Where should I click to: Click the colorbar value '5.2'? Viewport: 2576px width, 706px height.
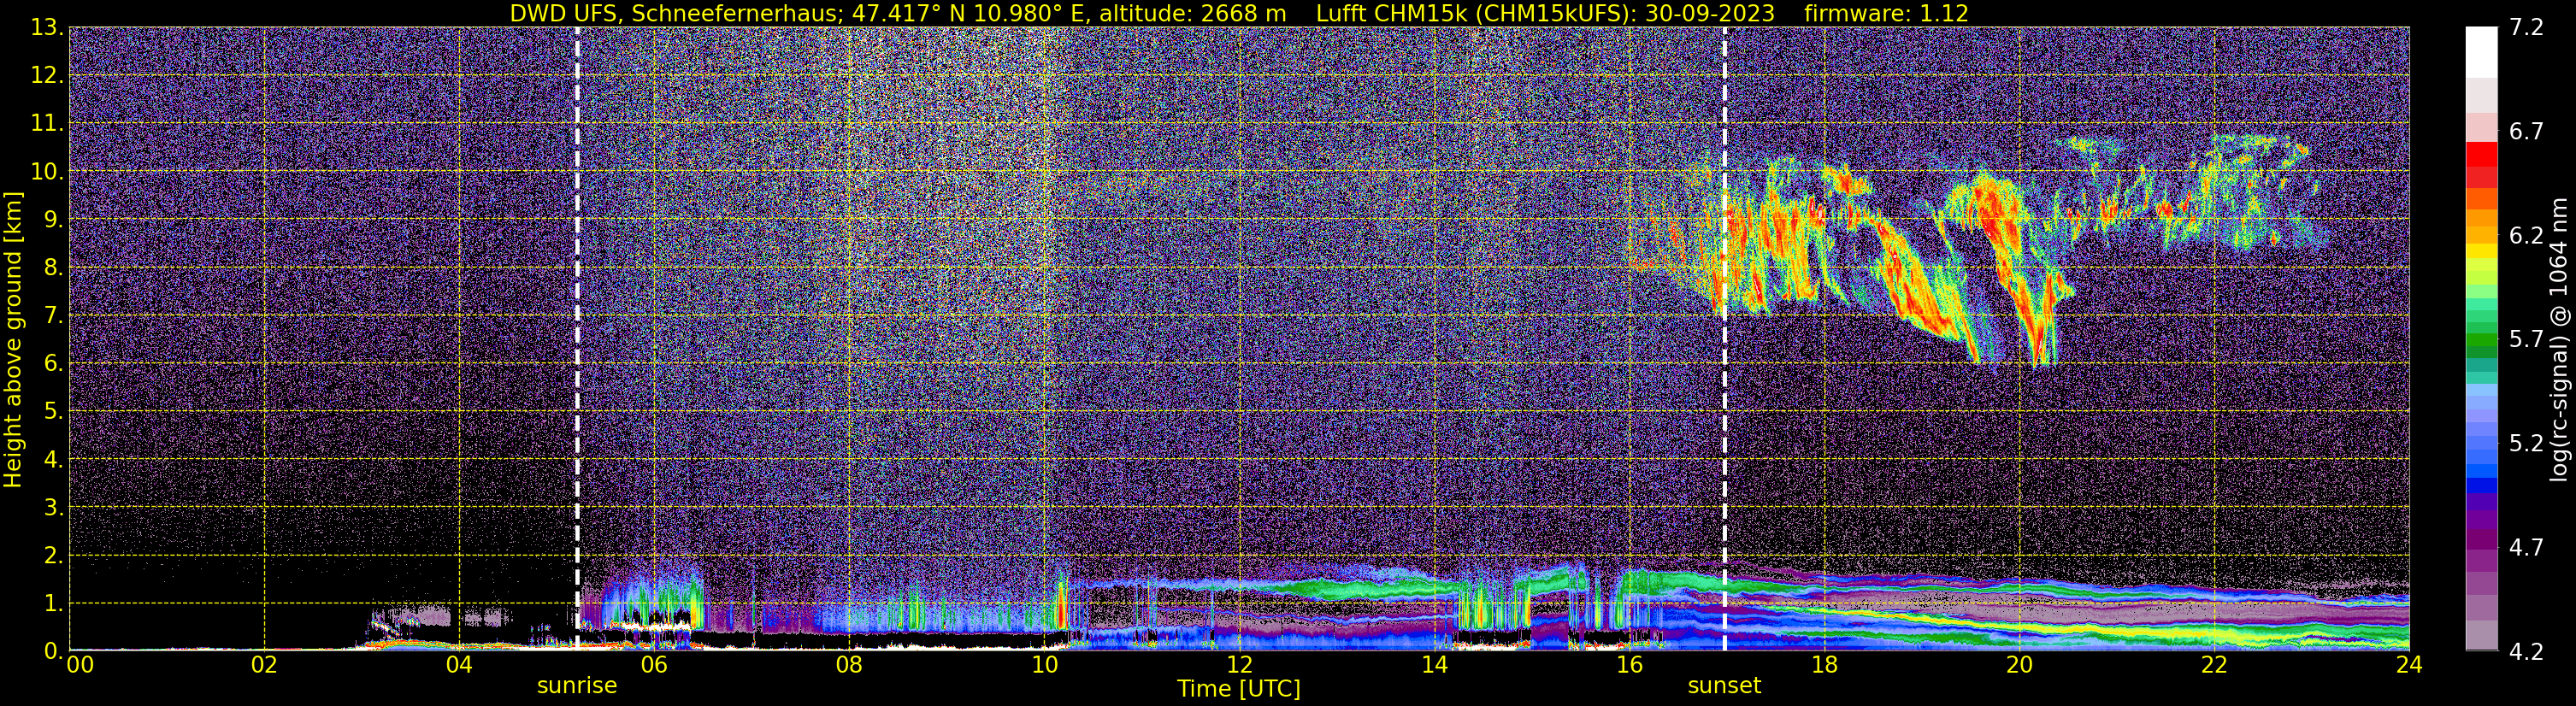2526,443
